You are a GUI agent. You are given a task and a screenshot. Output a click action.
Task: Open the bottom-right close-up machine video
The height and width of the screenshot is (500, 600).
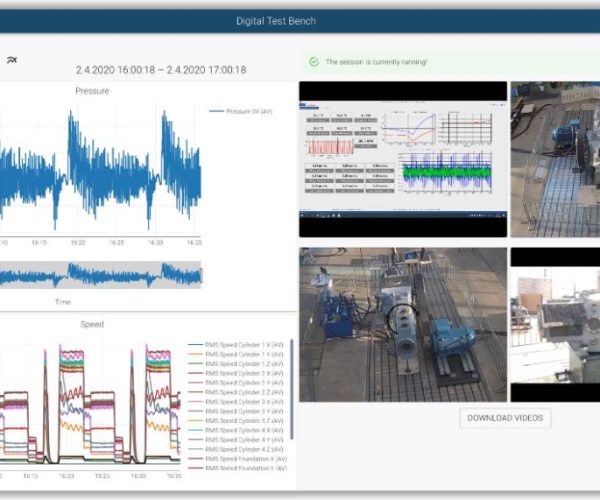[555, 324]
